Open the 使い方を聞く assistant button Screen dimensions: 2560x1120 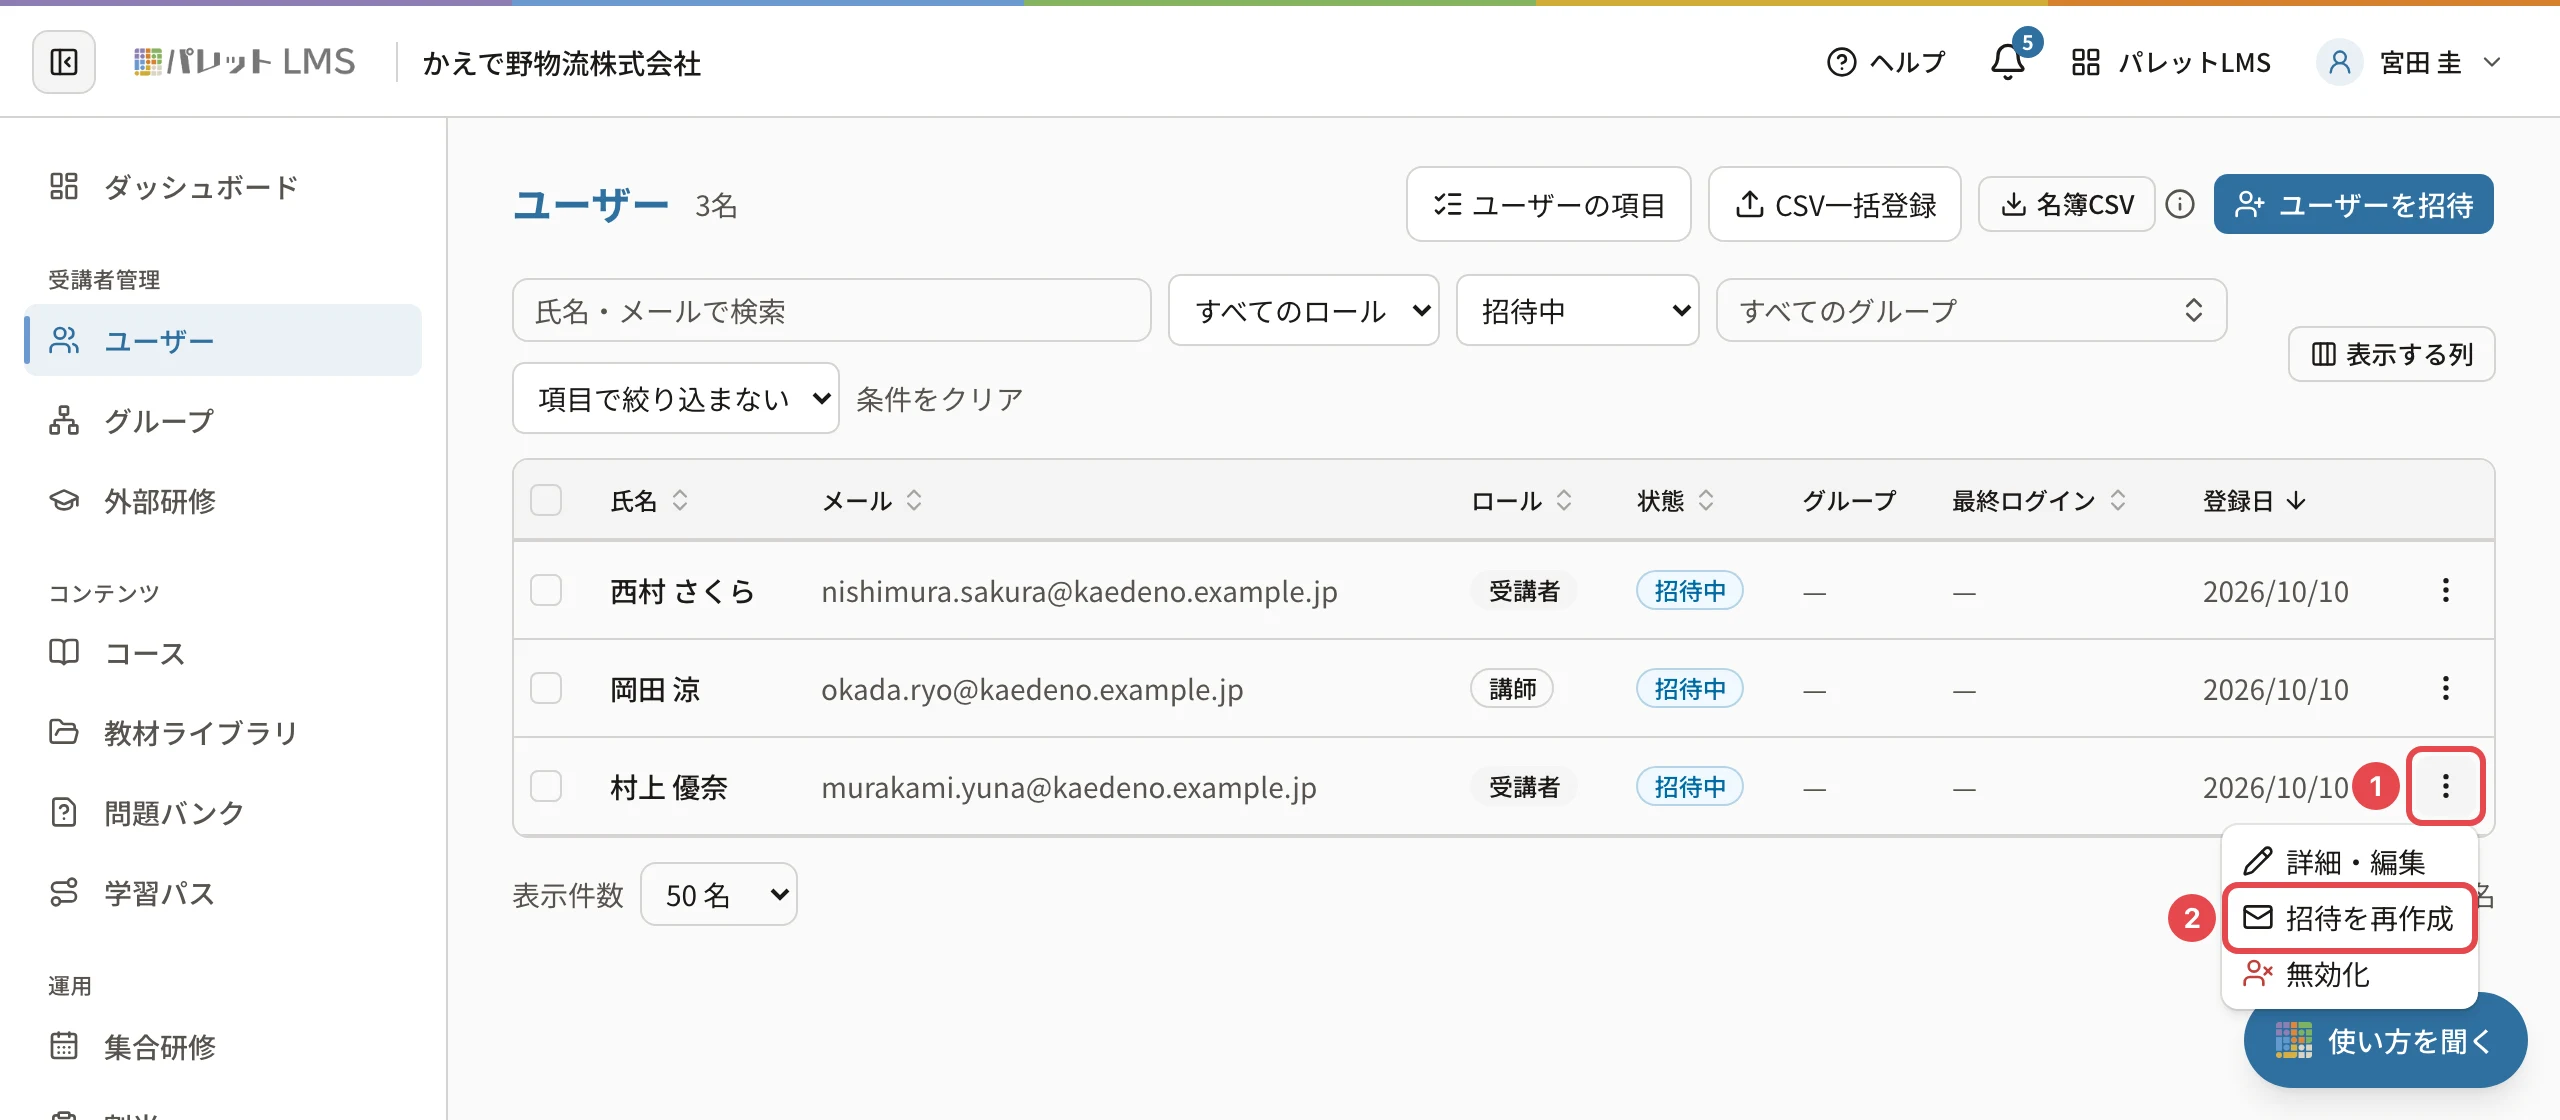[2385, 1040]
